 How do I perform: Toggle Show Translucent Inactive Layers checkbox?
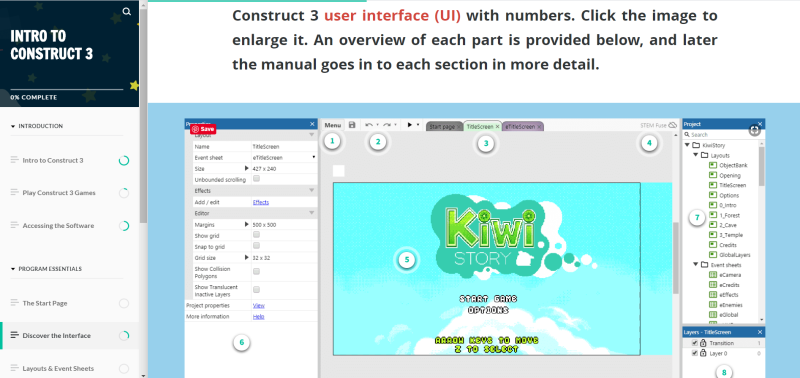point(257,290)
